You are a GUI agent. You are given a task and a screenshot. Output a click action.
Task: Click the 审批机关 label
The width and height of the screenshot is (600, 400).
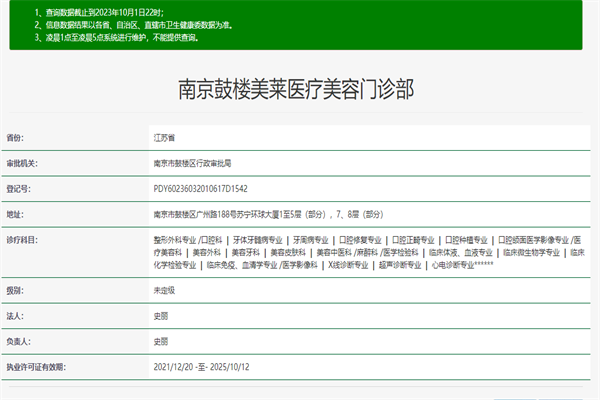point(22,163)
